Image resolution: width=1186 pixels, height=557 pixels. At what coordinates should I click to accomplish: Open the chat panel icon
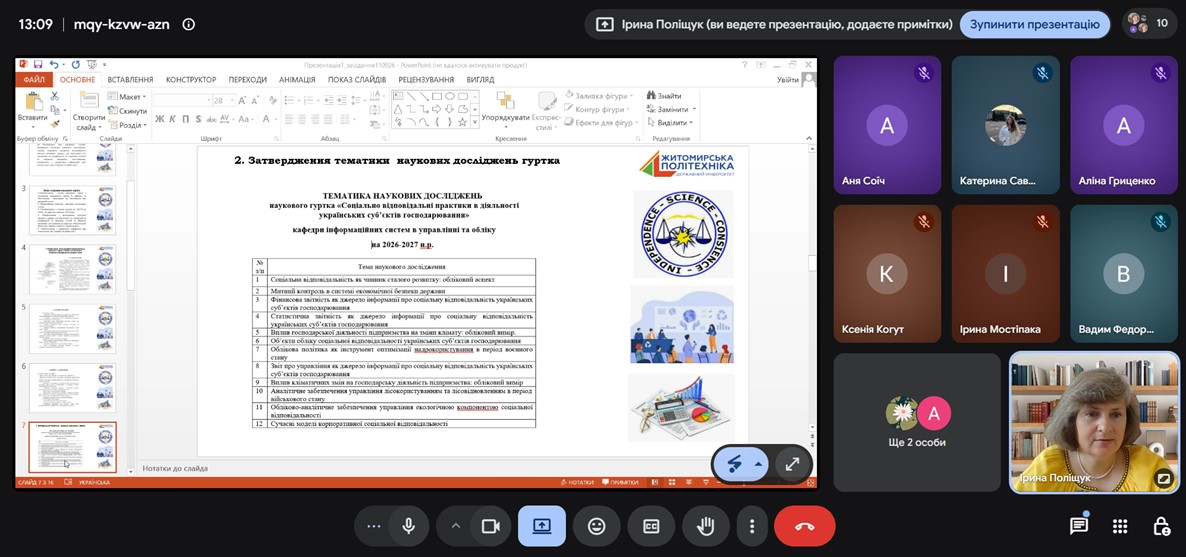tap(1079, 526)
